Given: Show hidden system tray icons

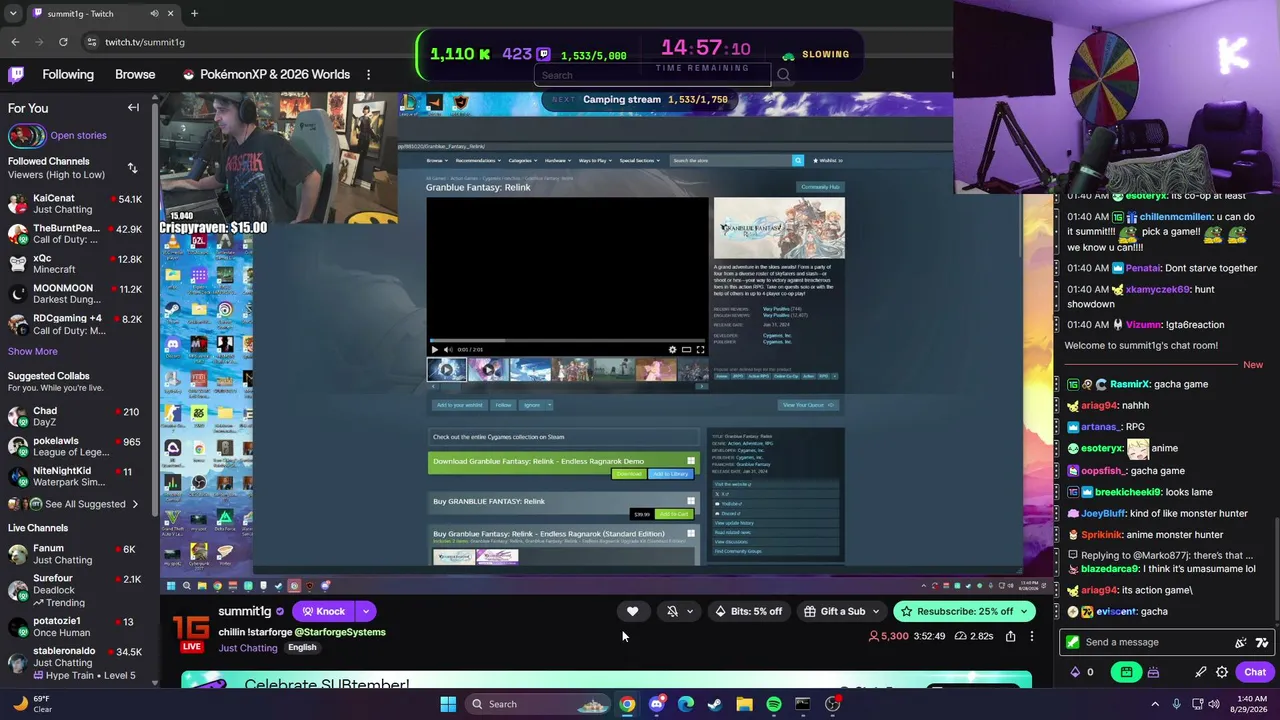Looking at the screenshot, I should coord(1155,704).
